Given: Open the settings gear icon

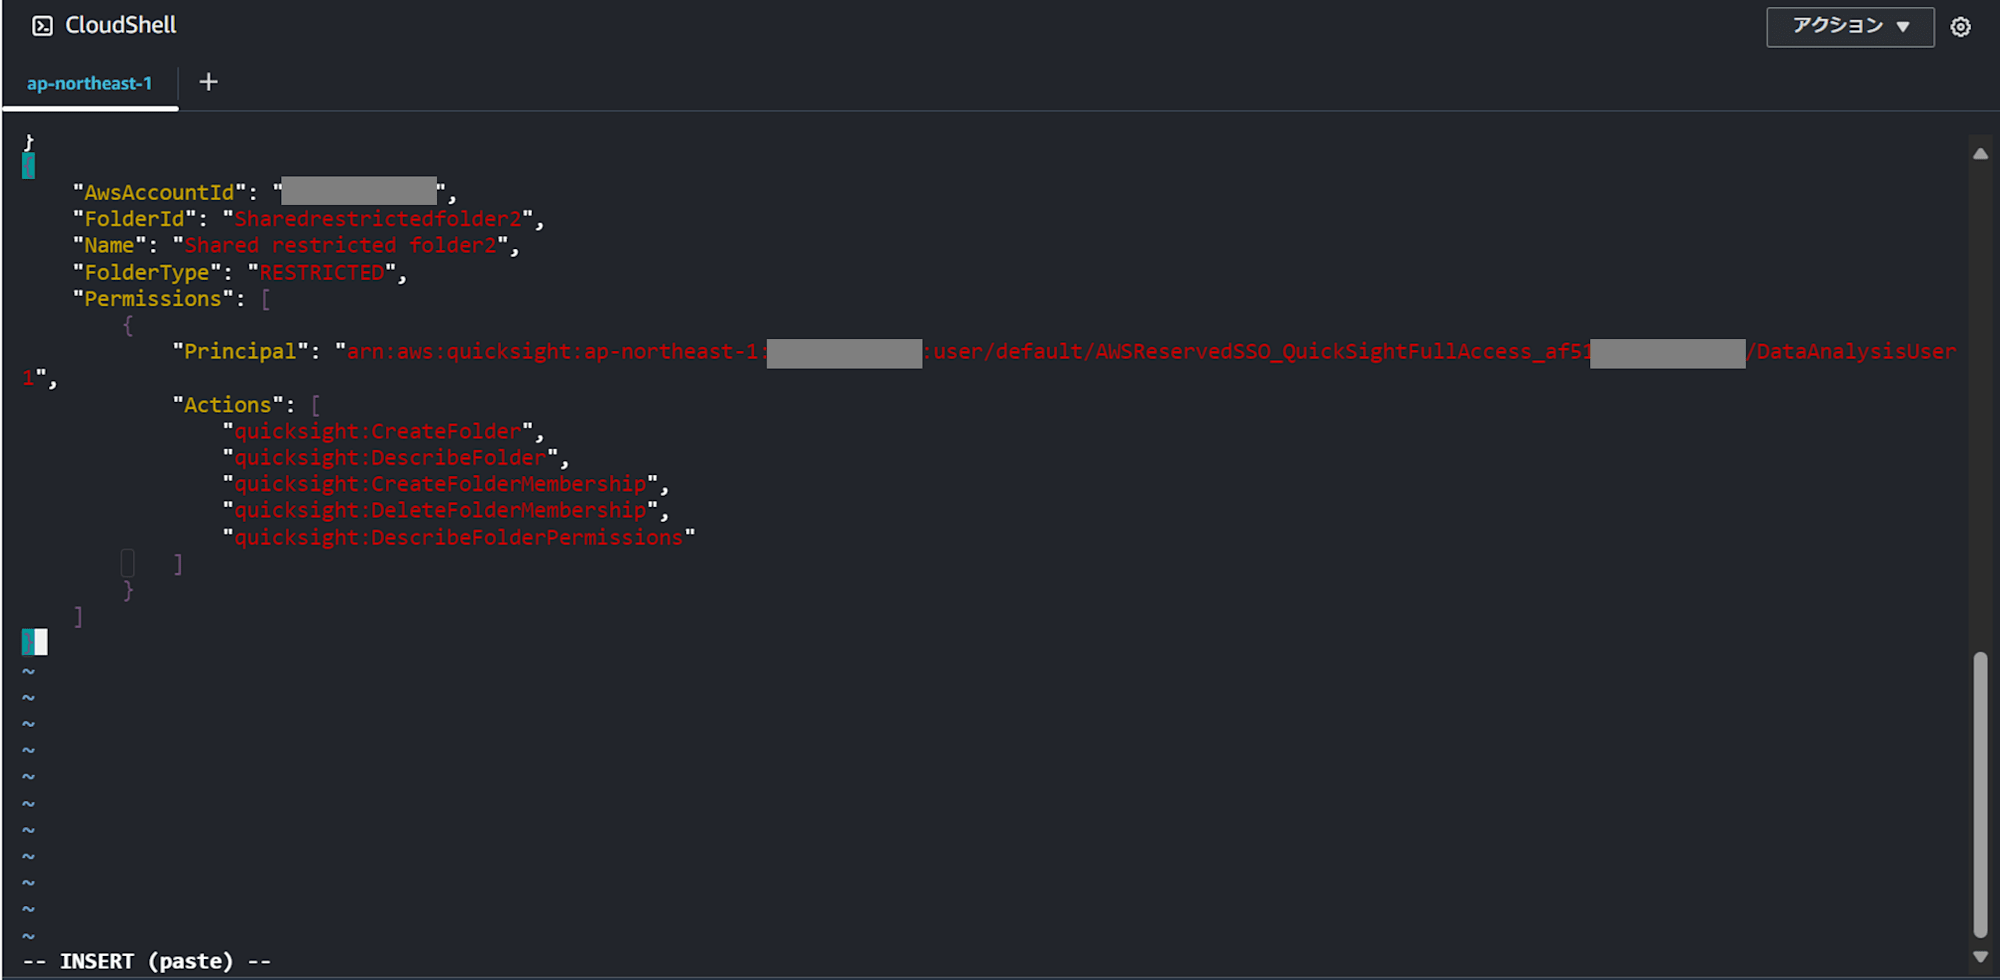Looking at the screenshot, I should tap(1961, 27).
